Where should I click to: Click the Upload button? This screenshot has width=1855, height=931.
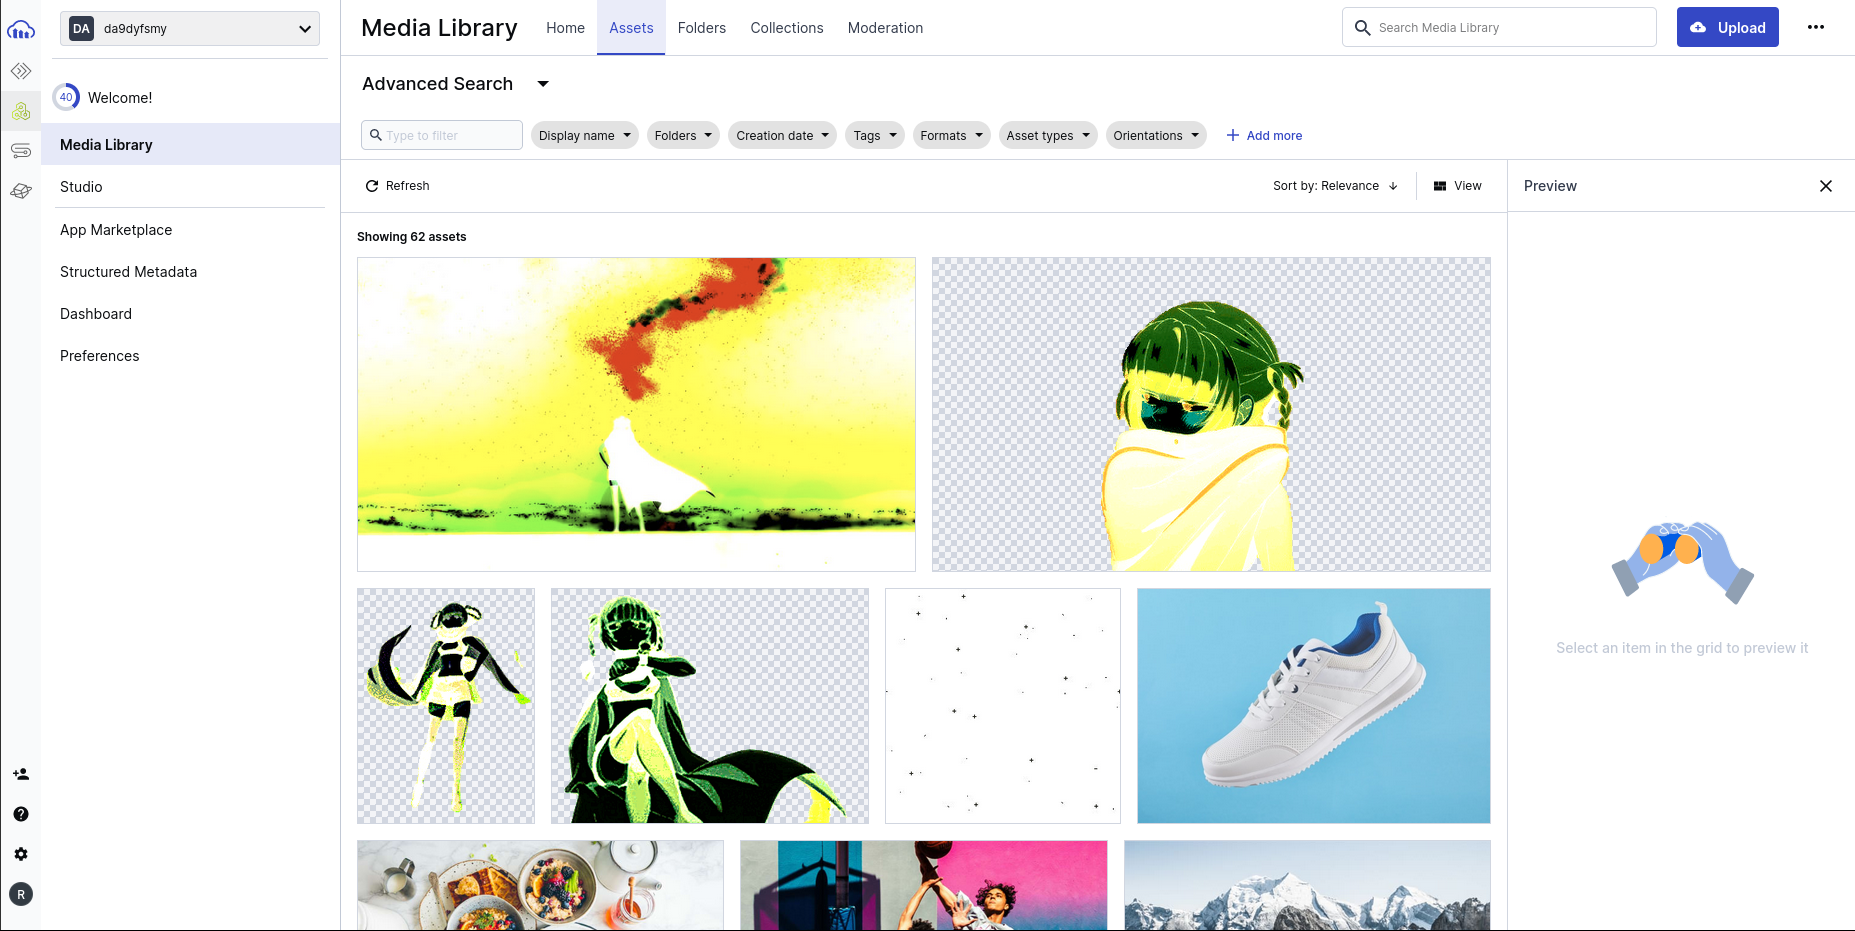(1727, 27)
